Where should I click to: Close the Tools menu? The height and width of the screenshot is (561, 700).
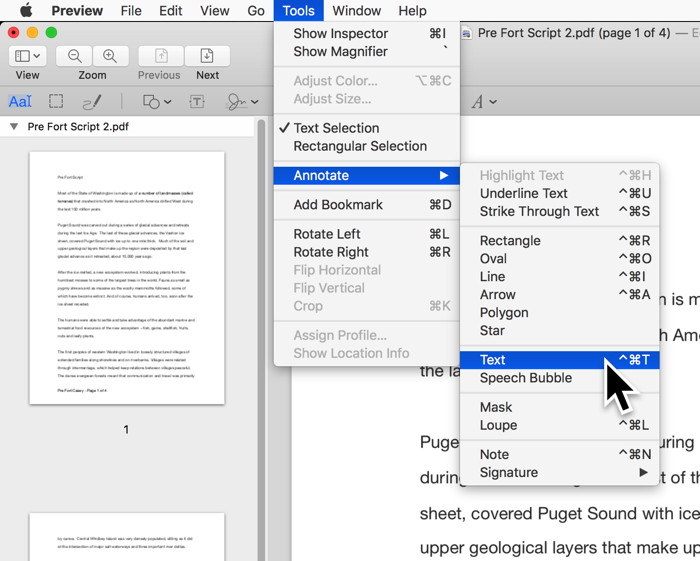298,10
